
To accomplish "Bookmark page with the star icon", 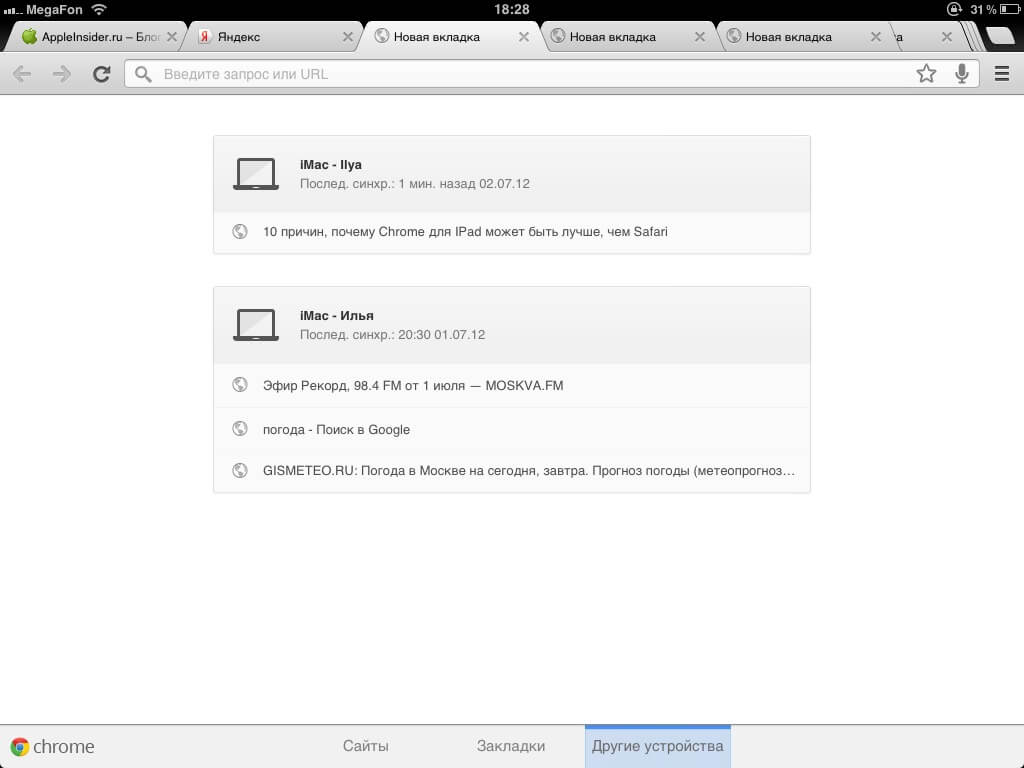I will pos(926,73).
